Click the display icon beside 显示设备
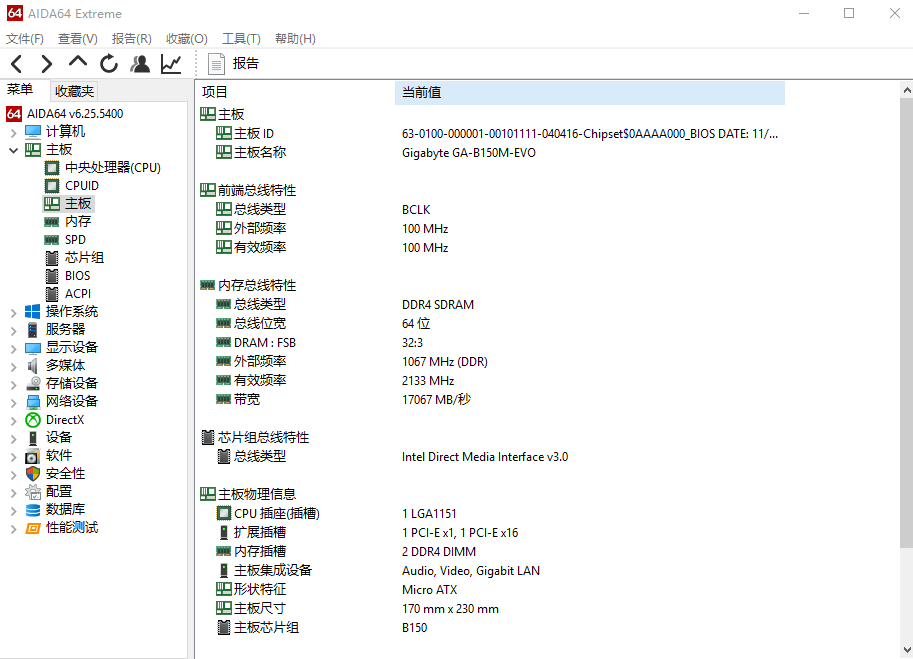 [x=33, y=348]
